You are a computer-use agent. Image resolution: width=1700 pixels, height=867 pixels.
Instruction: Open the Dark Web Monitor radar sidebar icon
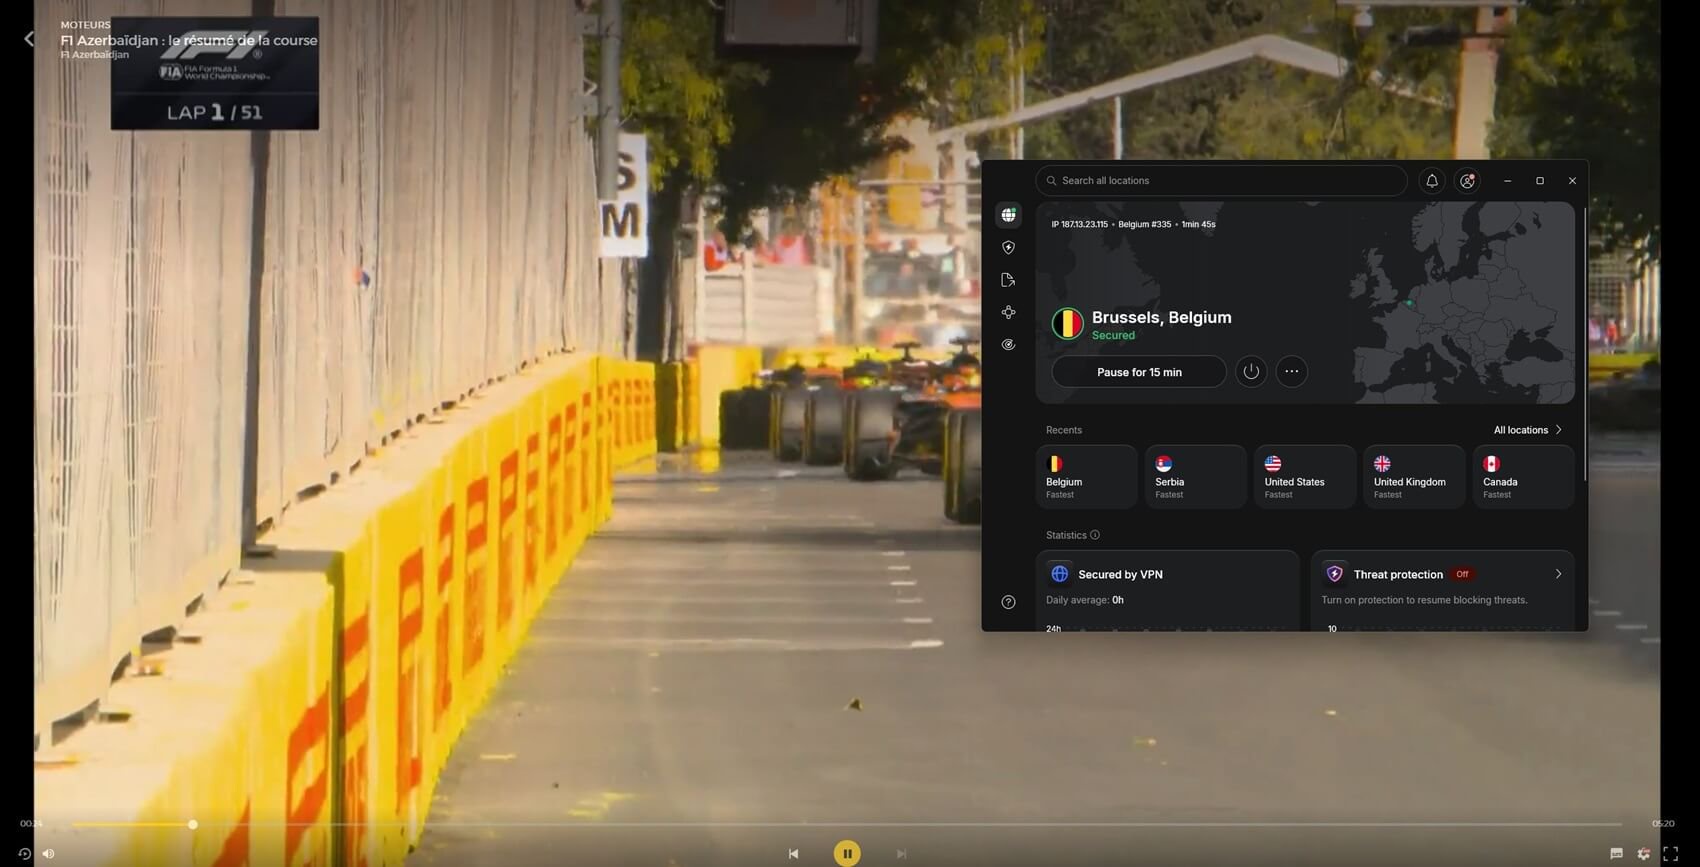(x=1008, y=345)
